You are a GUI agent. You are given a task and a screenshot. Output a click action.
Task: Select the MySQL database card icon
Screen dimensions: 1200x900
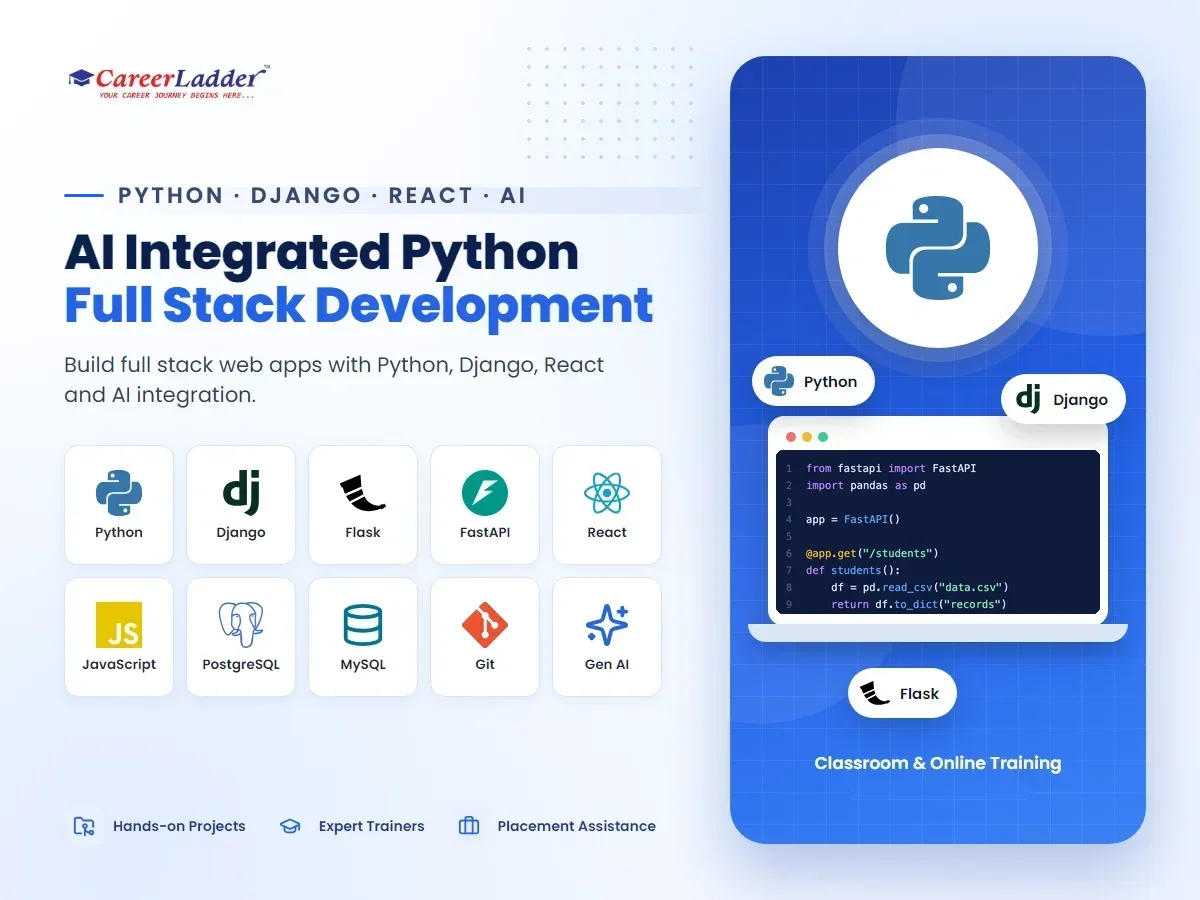(x=363, y=625)
